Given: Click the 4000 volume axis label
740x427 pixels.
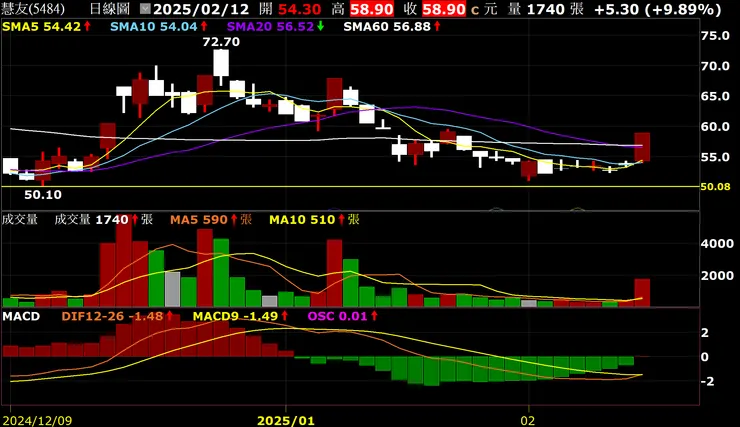Looking at the screenshot, I should pyautogui.click(x=717, y=244).
